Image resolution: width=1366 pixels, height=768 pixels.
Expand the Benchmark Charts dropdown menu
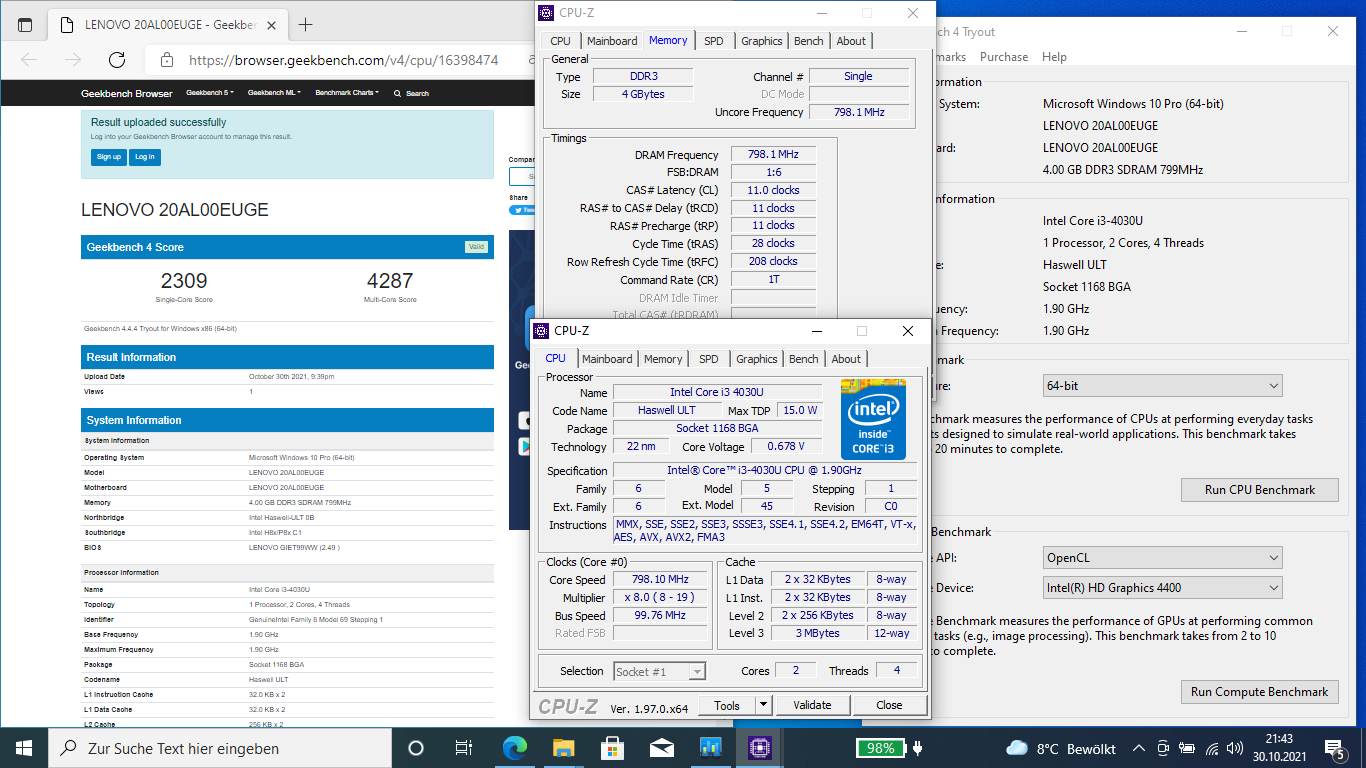click(347, 93)
